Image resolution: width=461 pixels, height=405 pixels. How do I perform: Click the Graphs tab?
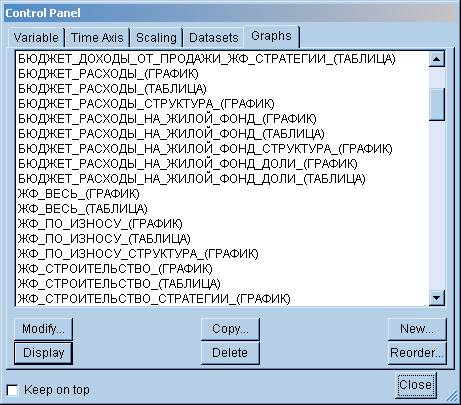(271, 36)
